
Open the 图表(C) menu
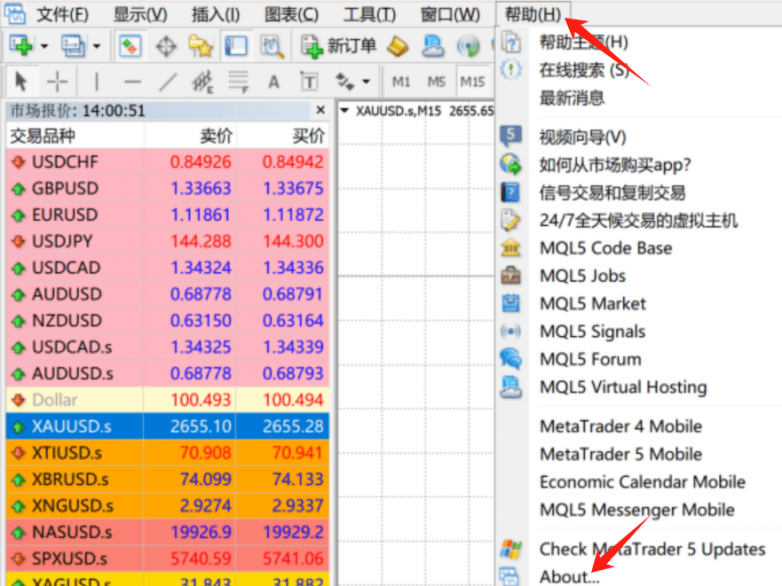(x=291, y=14)
